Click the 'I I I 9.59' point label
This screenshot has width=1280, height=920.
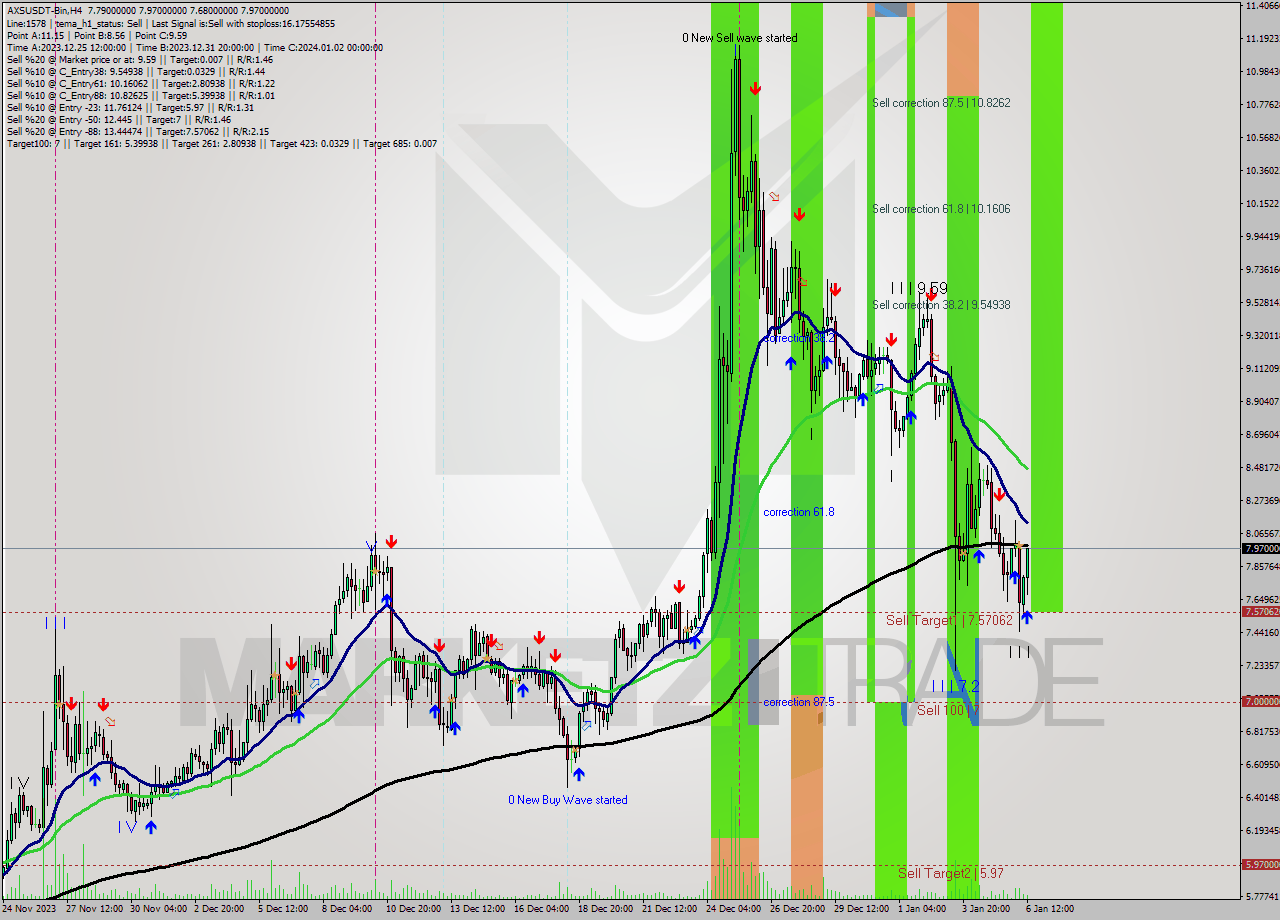[919, 288]
